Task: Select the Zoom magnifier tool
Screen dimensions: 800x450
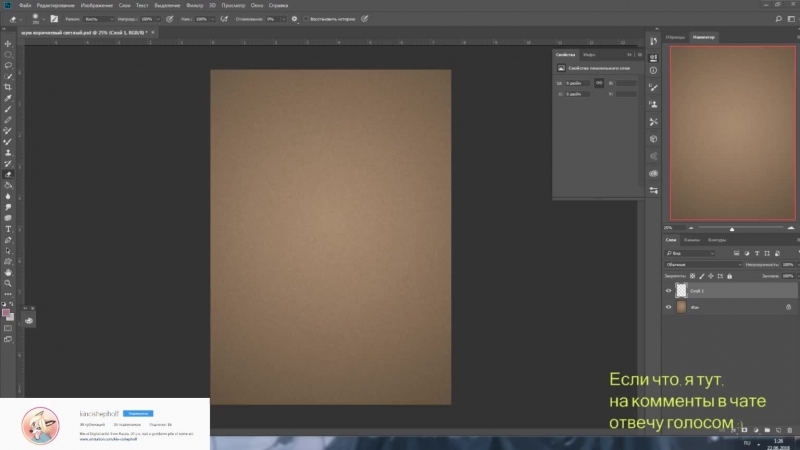Action: pyautogui.click(x=8, y=283)
